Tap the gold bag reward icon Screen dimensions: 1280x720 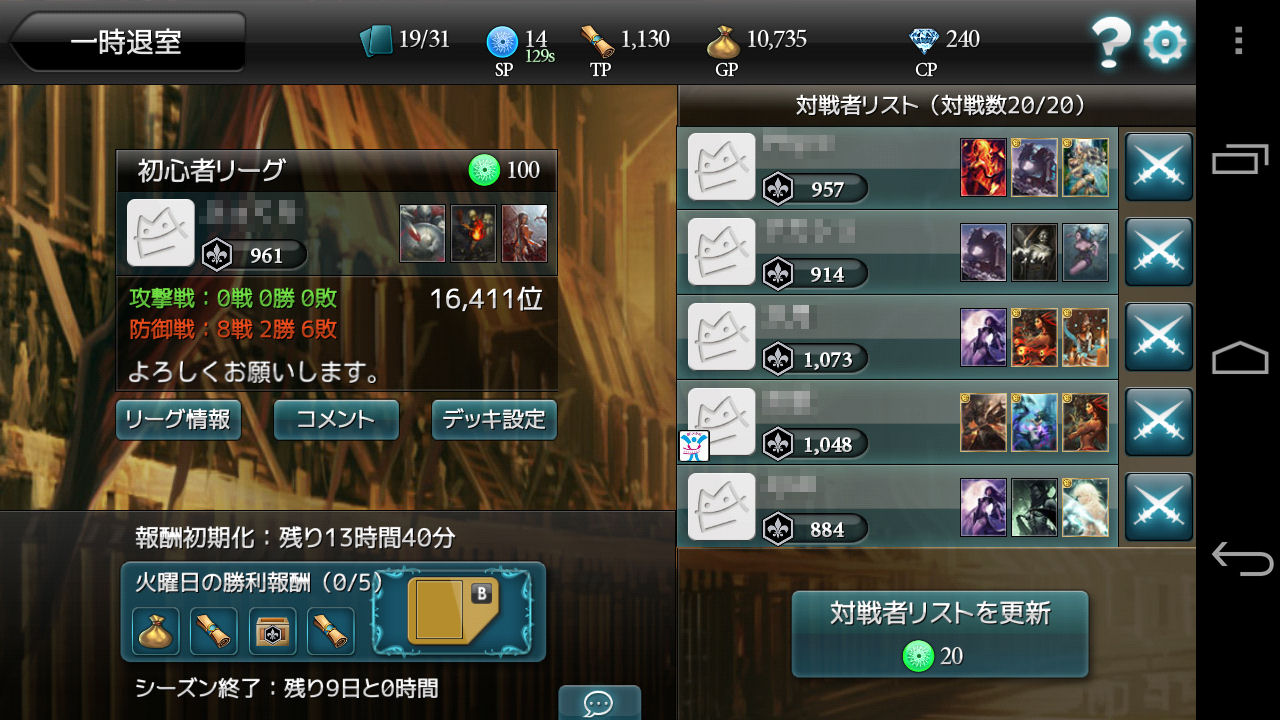click(156, 631)
